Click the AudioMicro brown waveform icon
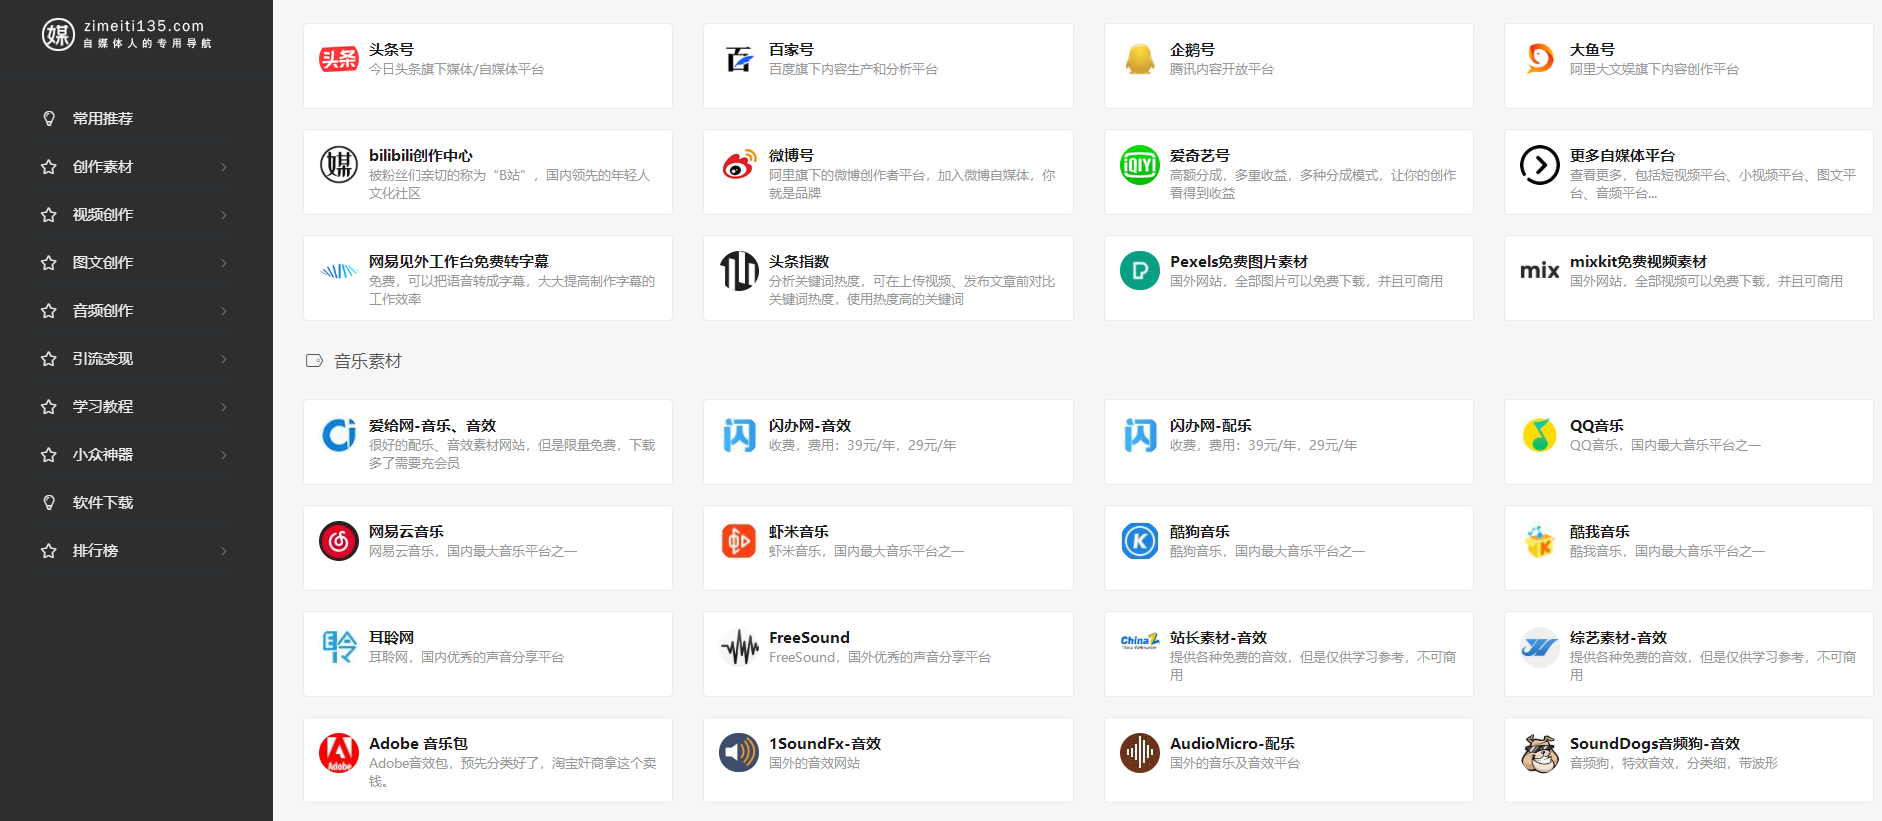Viewport: 1882px width, 821px height. click(1140, 753)
